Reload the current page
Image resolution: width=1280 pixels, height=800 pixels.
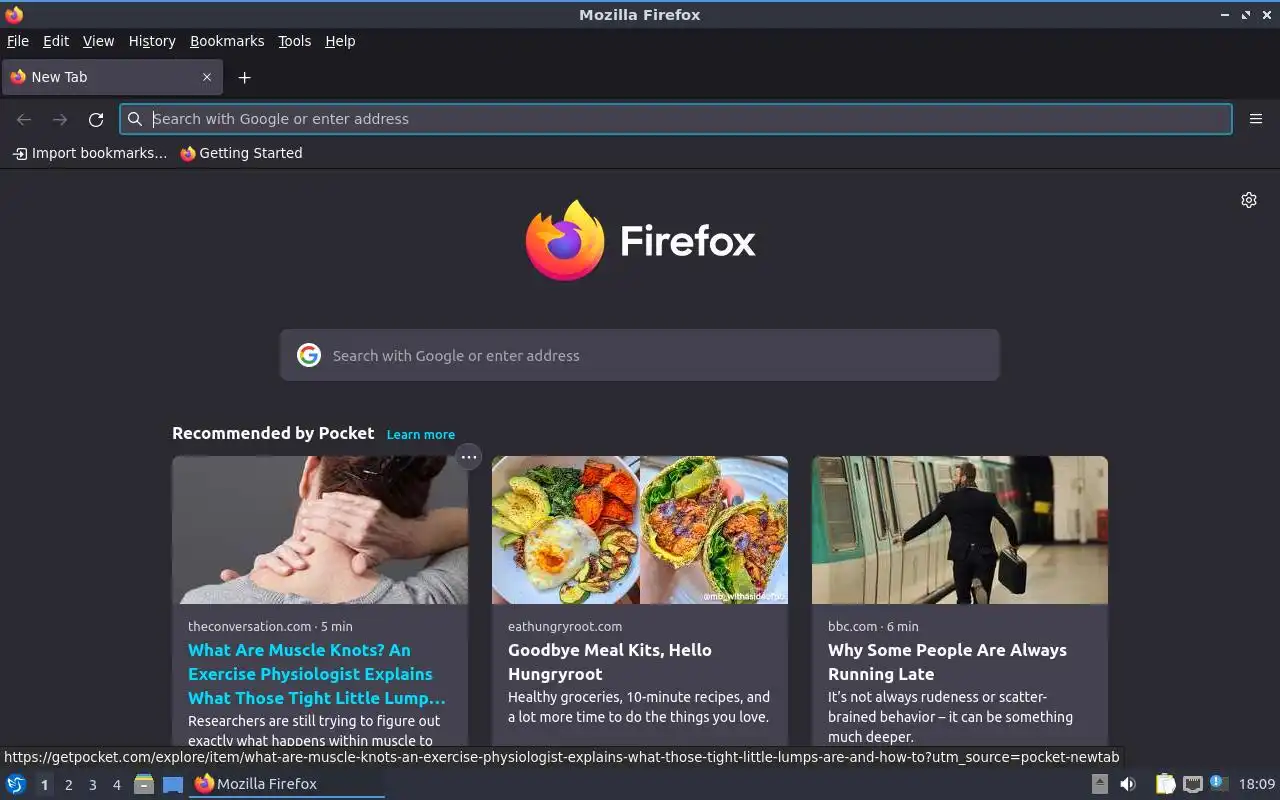[x=96, y=119]
